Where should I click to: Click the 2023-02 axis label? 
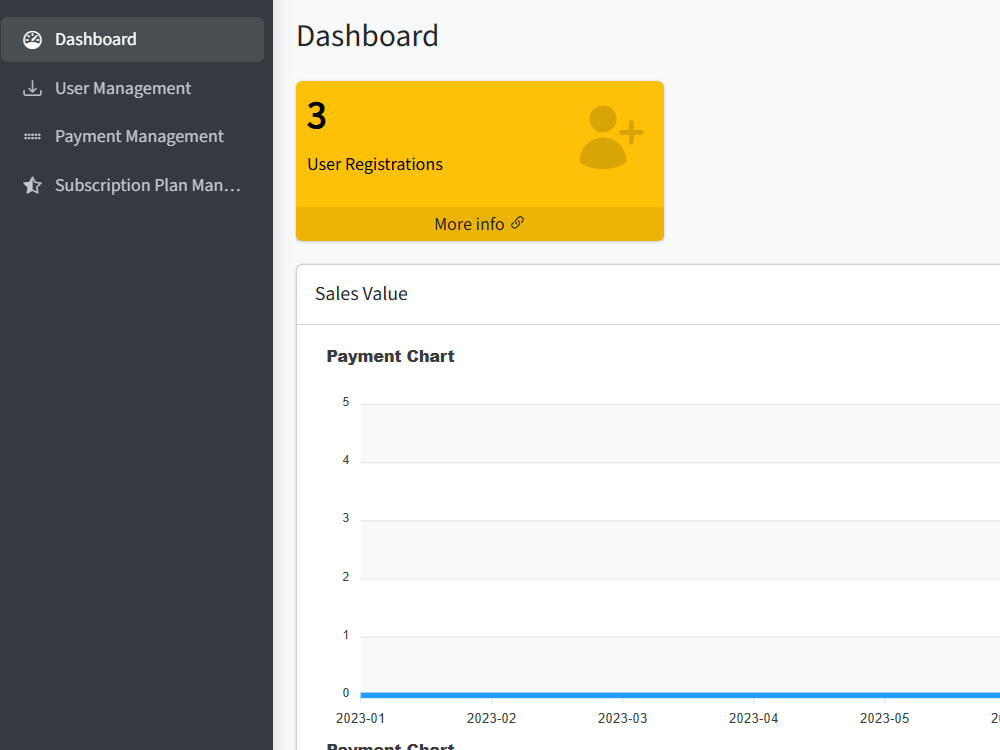pyautogui.click(x=491, y=718)
